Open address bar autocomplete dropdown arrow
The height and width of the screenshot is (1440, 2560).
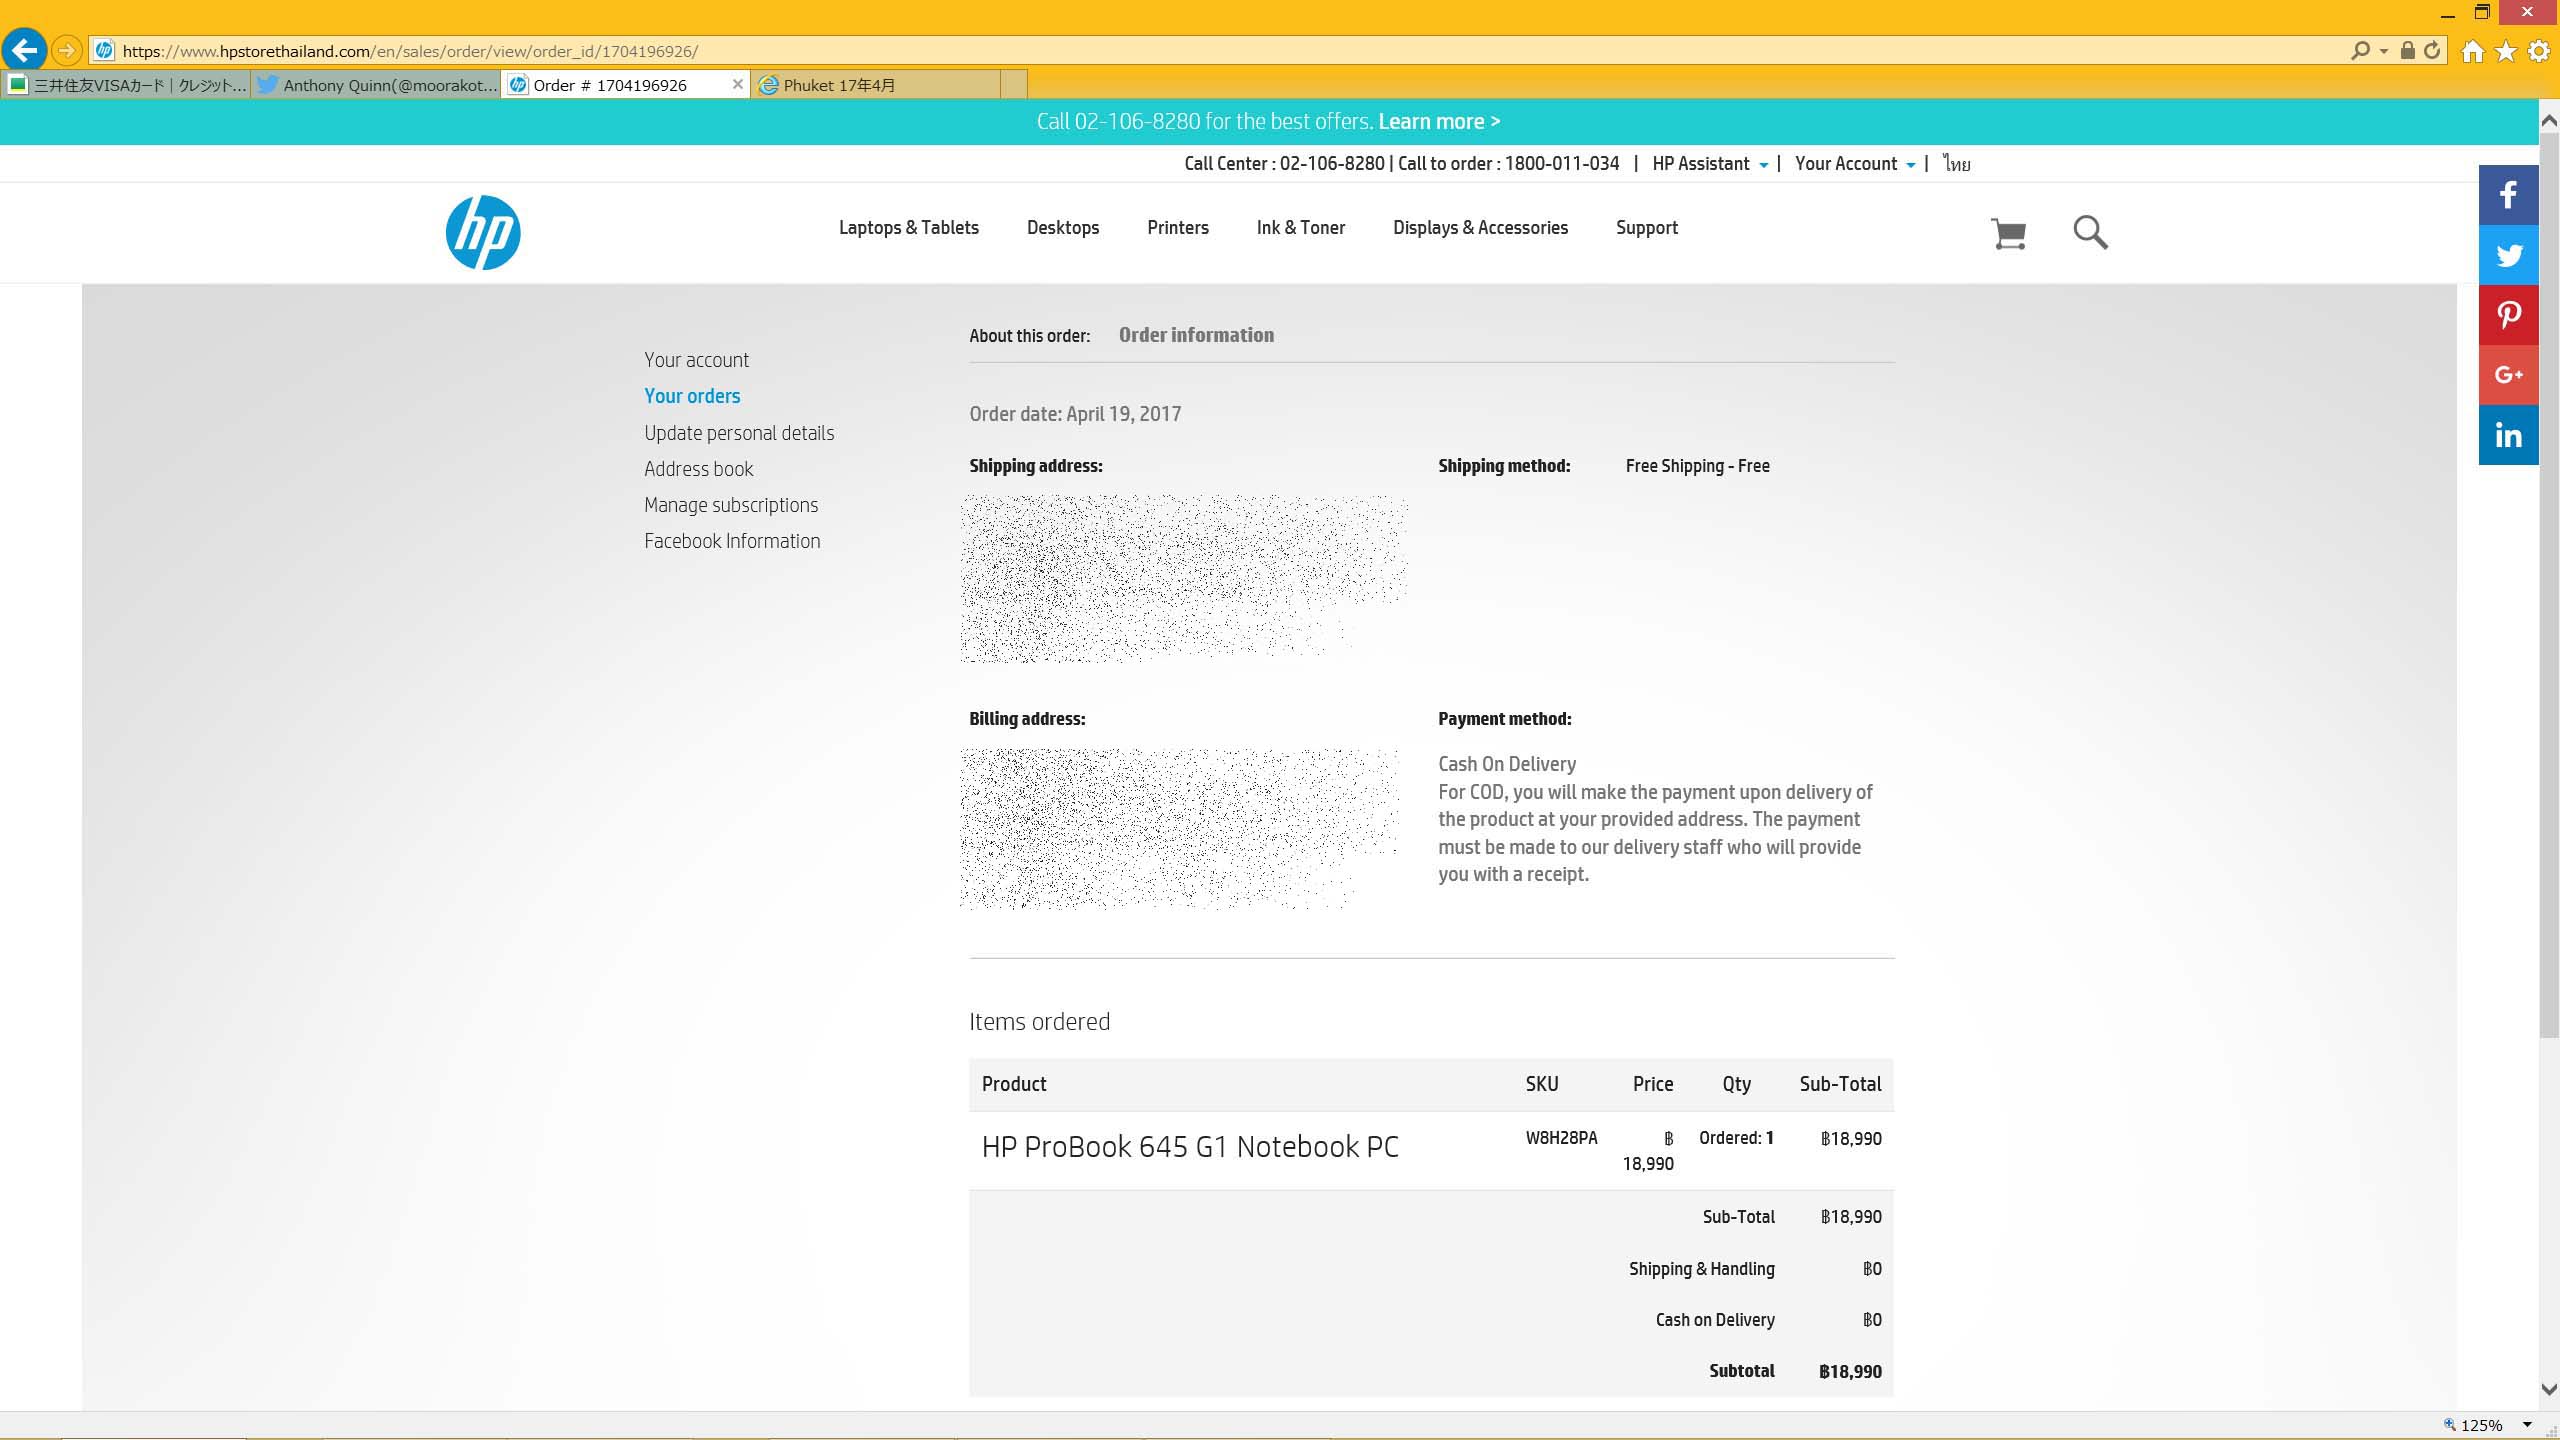tap(2384, 51)
